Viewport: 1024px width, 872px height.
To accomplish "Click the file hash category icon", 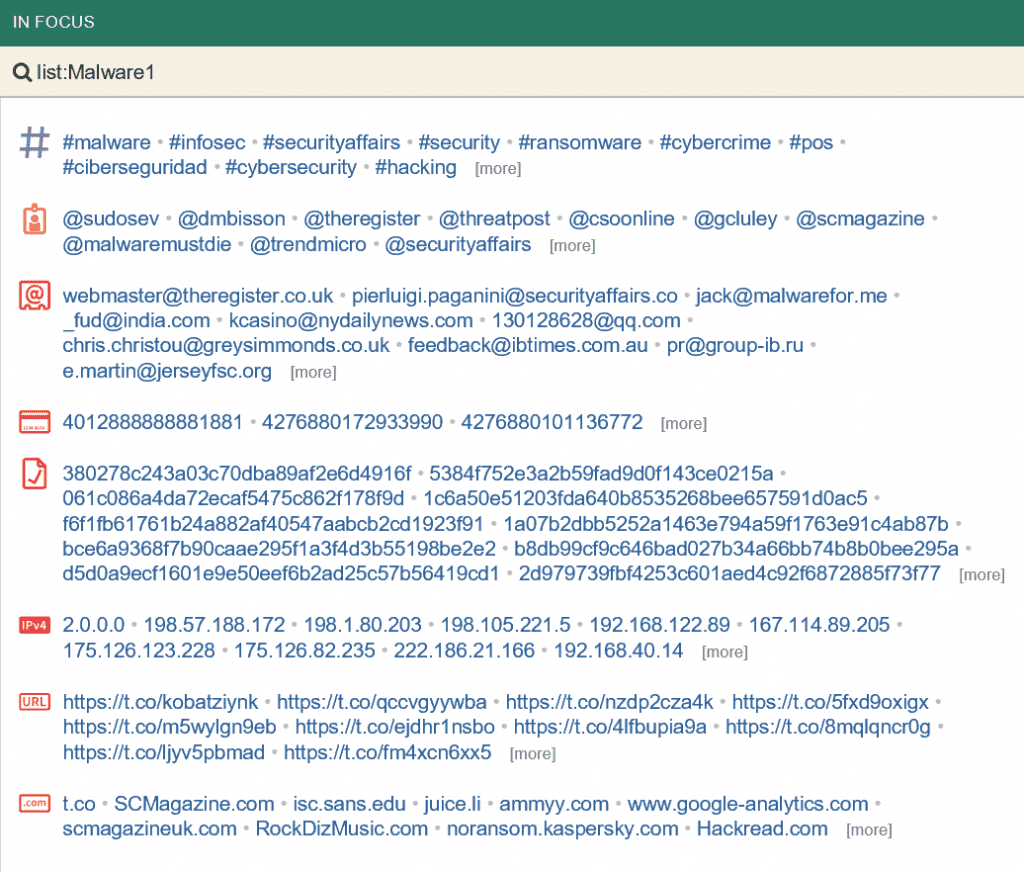I will pos(35,473).
